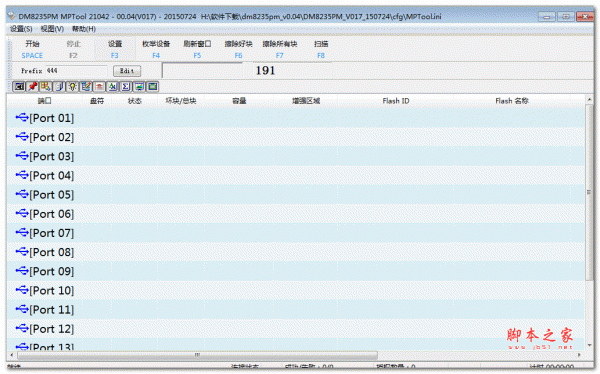
Task: Click into the Prefix input field
Action: click(x=77, y=71)
